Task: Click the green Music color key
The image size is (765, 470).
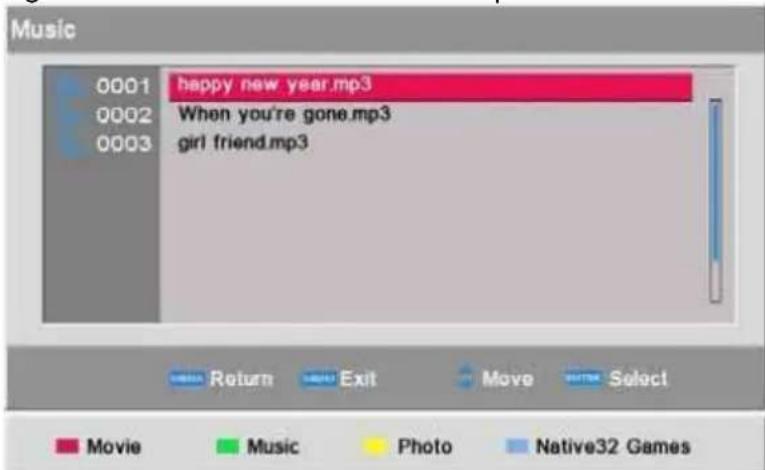Action: [x=227, y=446]
